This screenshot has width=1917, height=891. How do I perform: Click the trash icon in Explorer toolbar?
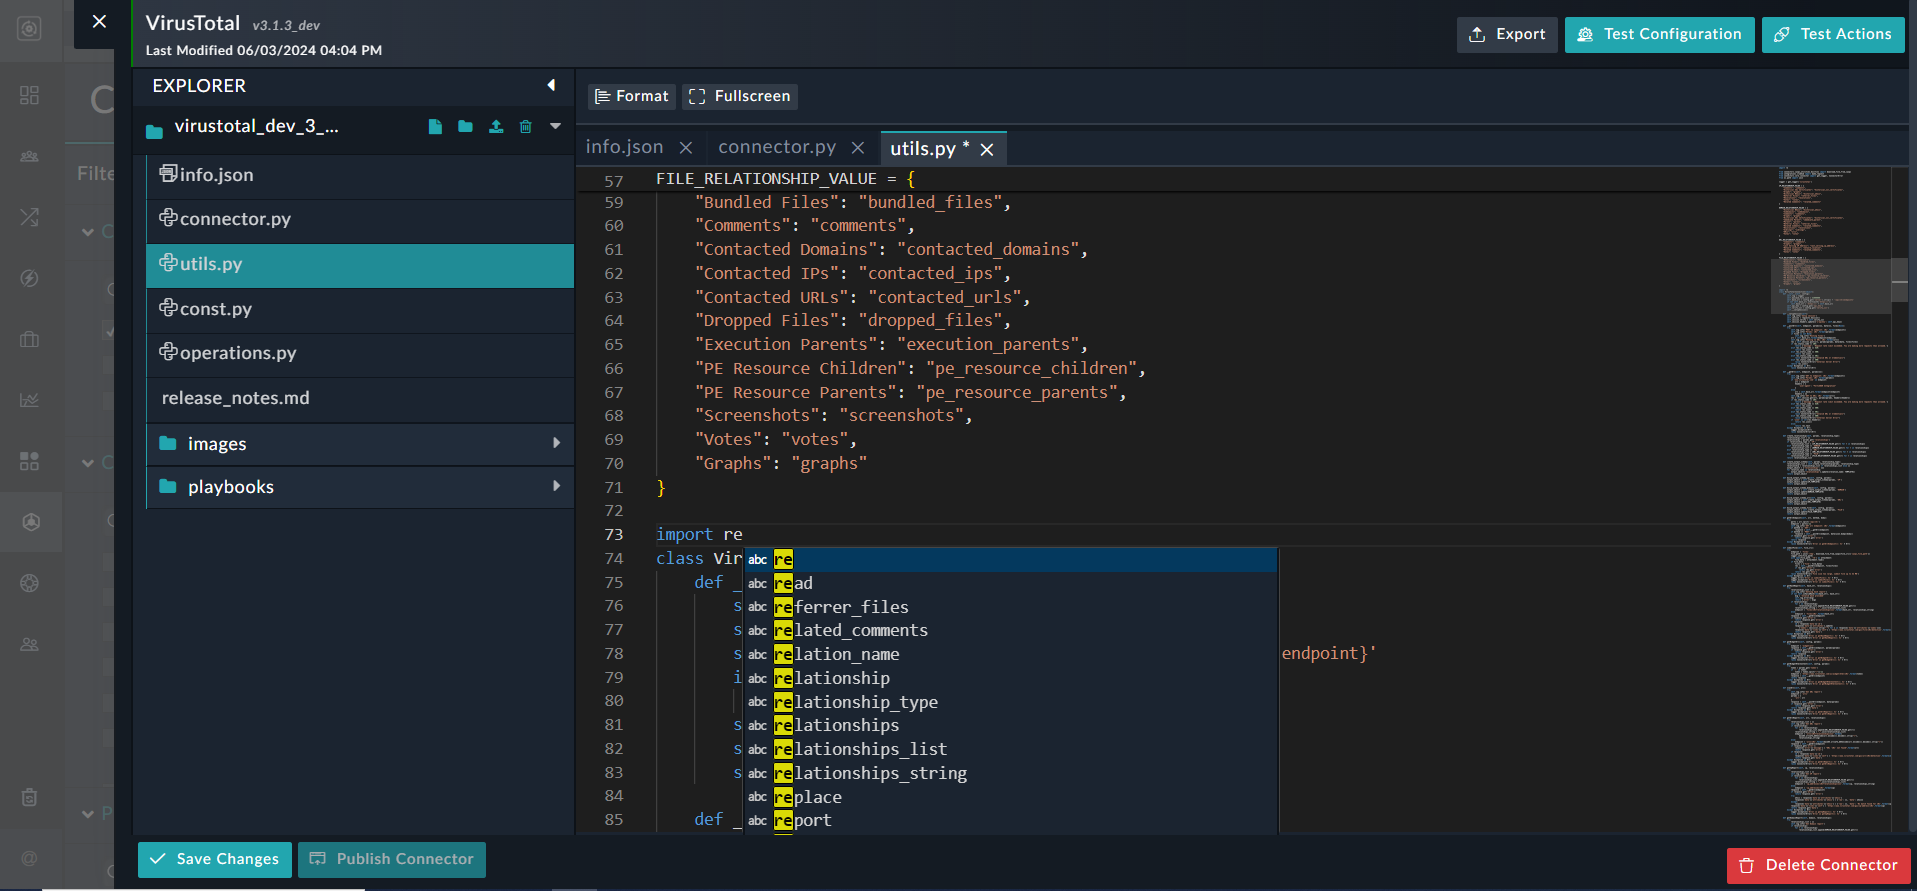tap(526, 127)
